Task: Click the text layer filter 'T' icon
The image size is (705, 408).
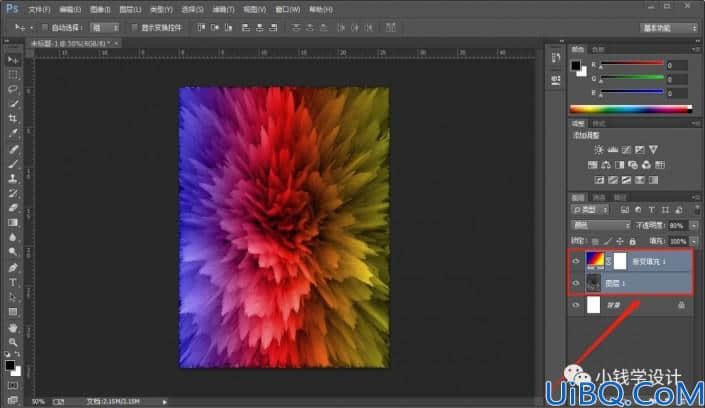Action: point(651,210)
